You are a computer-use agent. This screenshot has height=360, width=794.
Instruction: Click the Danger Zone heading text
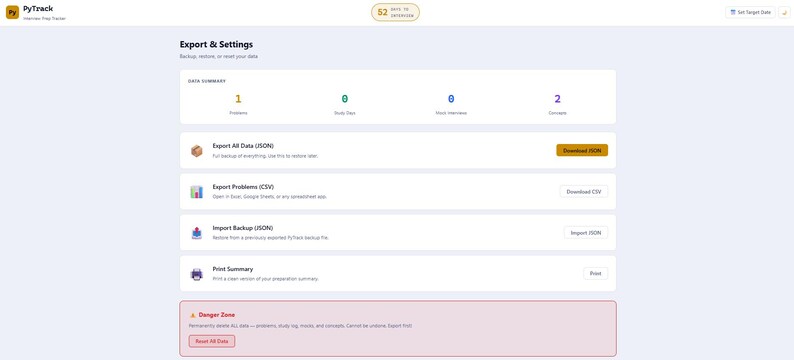point(217,315)
